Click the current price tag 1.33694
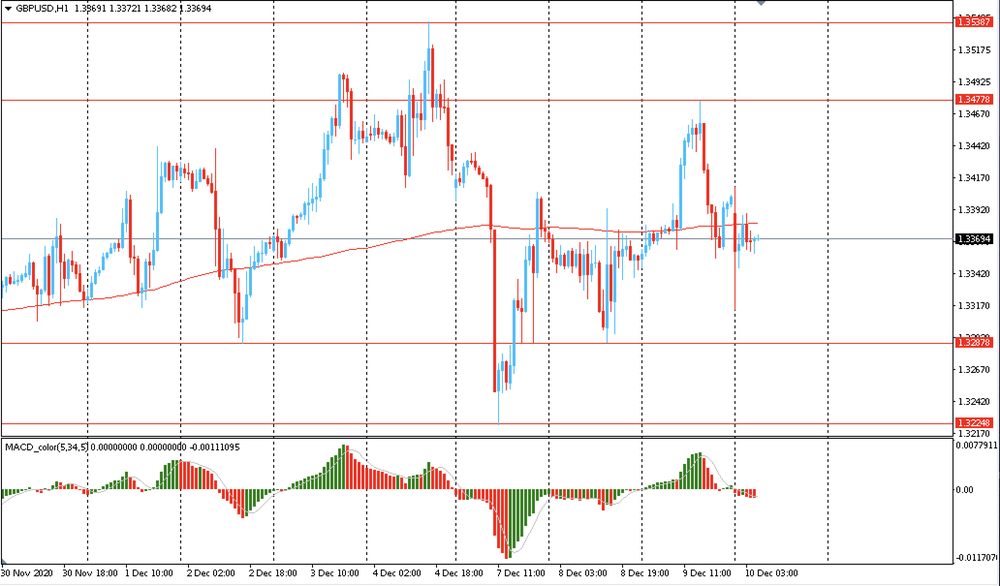Screen dimensions: 1000x586 (x=974, y=239)
